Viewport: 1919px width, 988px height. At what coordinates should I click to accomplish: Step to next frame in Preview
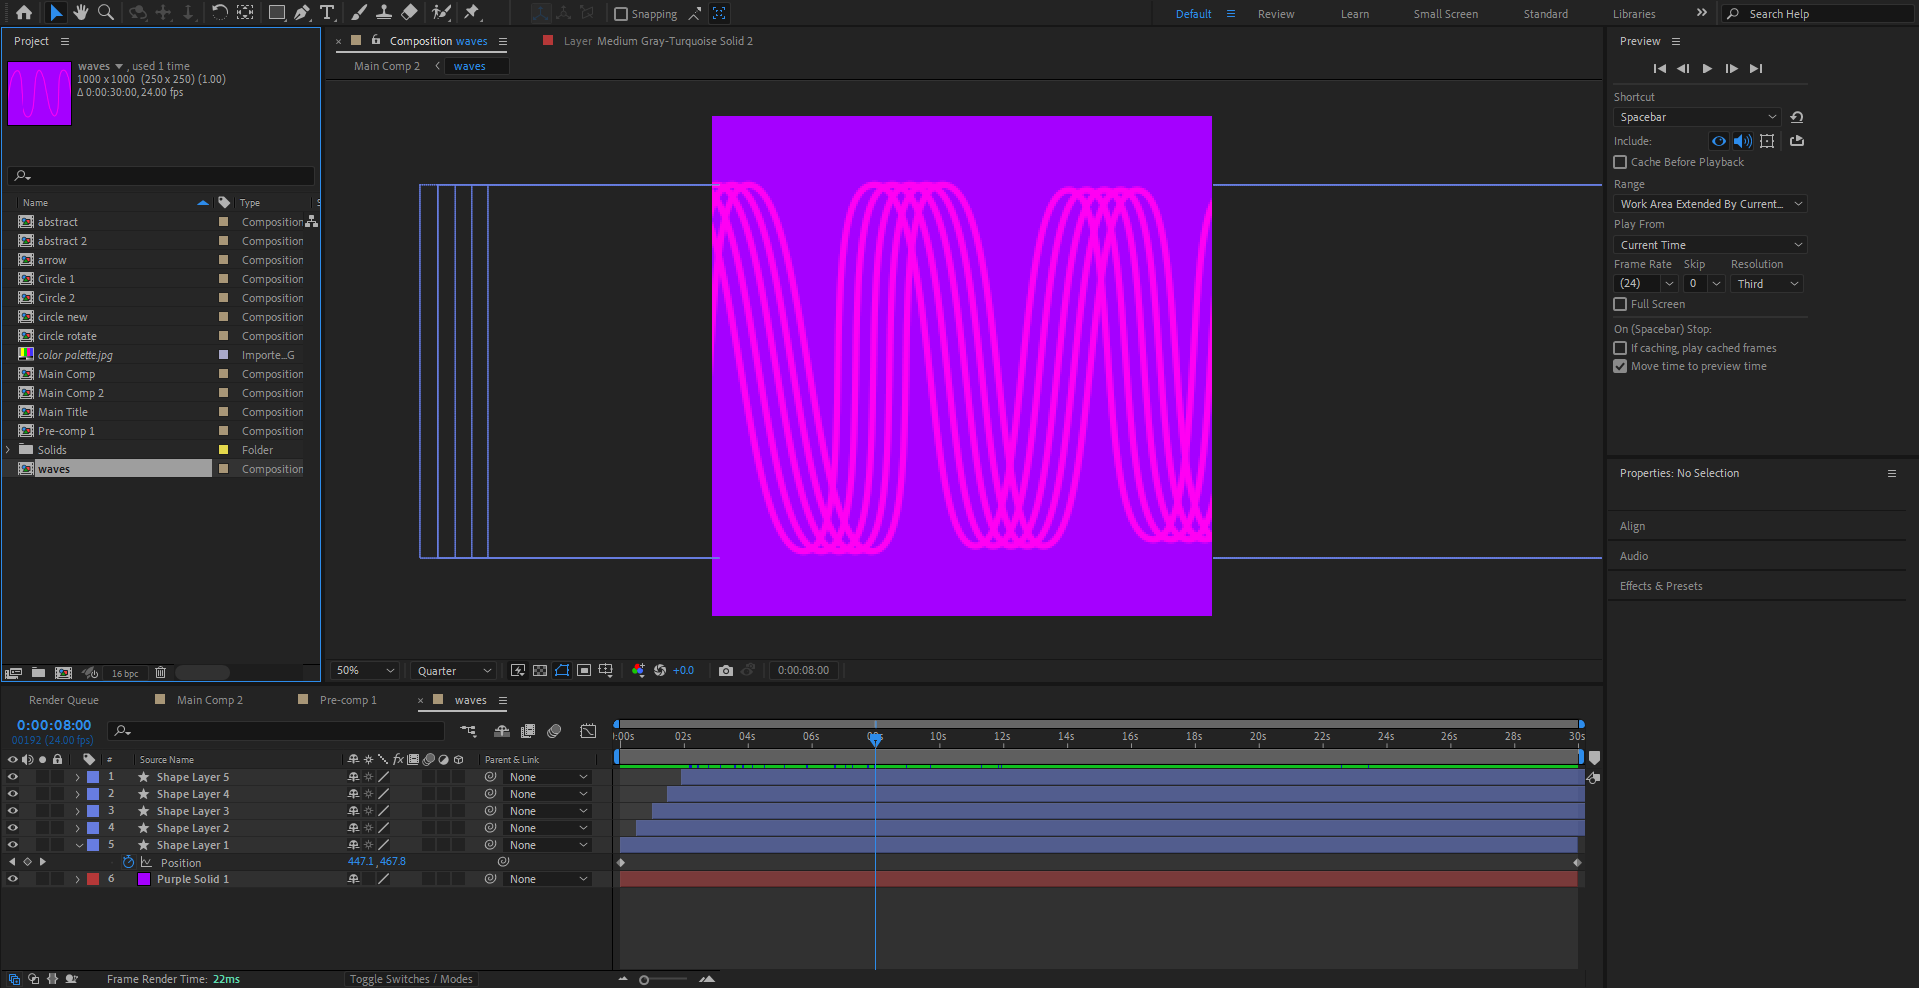point(1731,68)
